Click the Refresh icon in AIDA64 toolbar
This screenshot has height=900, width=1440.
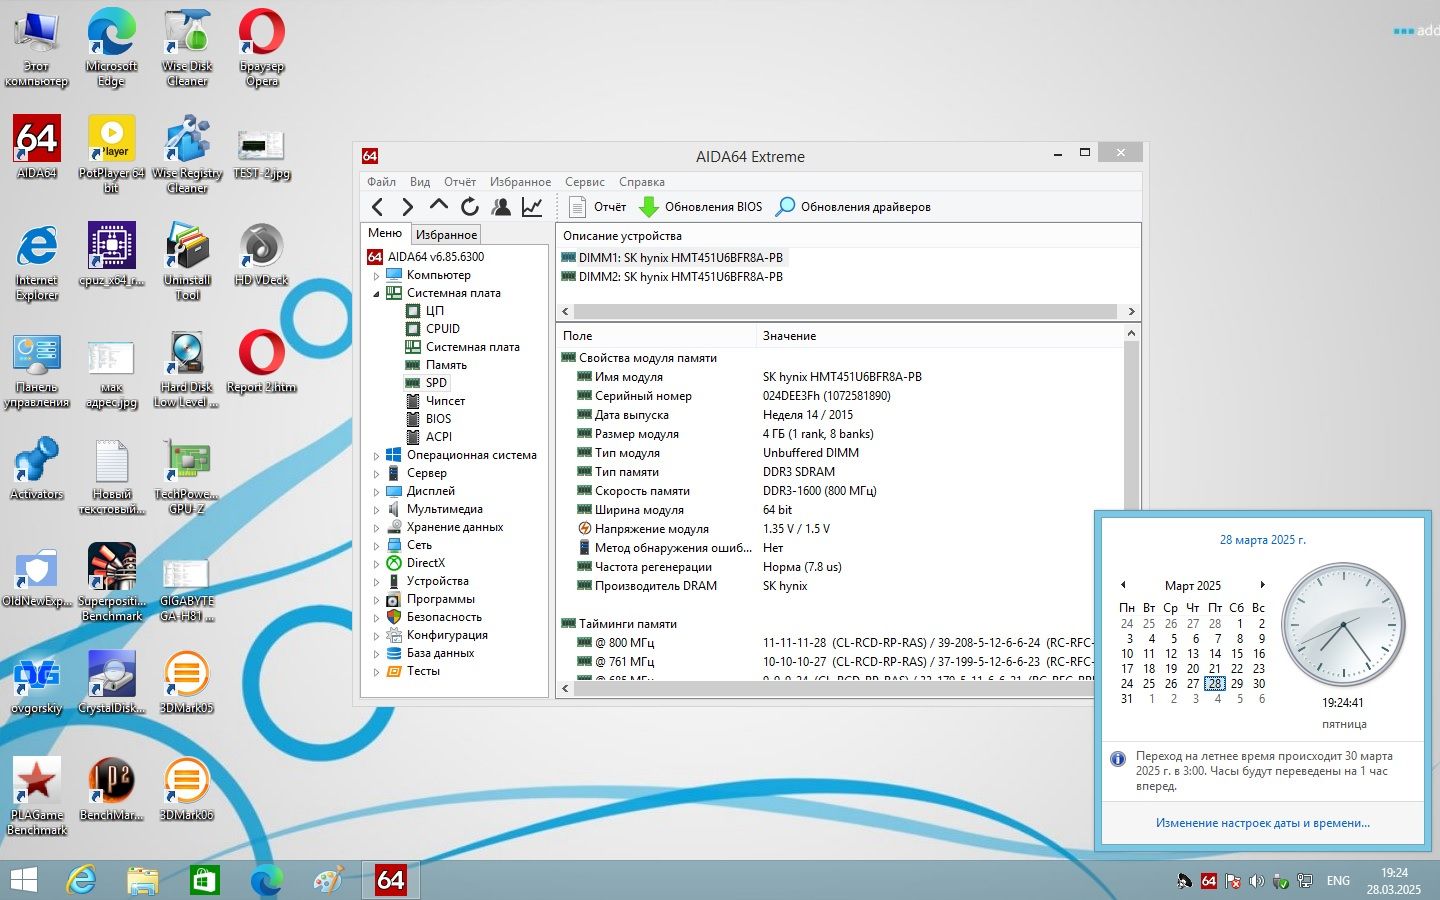tap(470, 207)
